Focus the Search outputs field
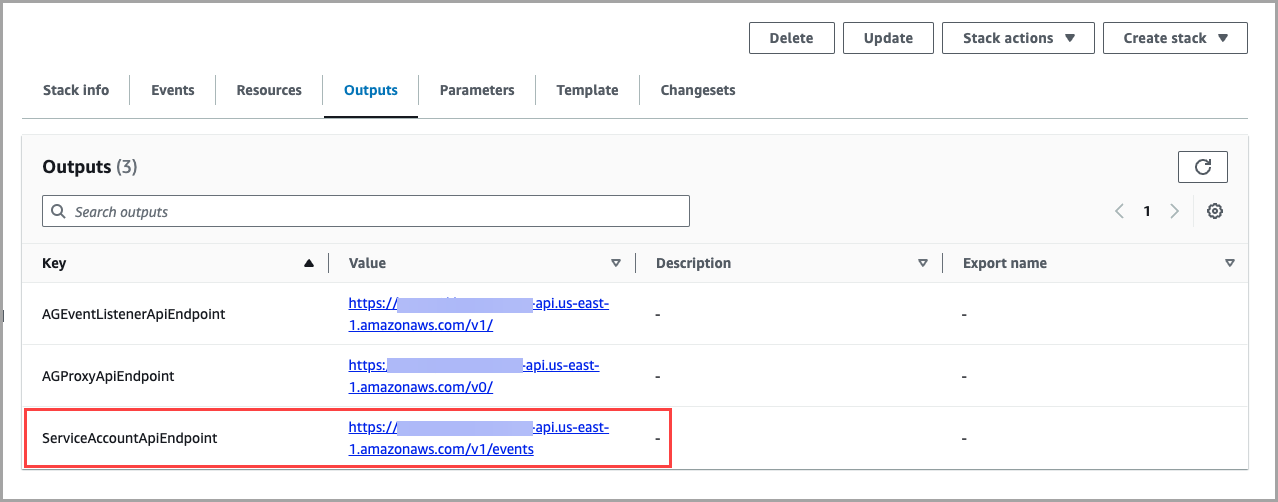 [366, 212]
